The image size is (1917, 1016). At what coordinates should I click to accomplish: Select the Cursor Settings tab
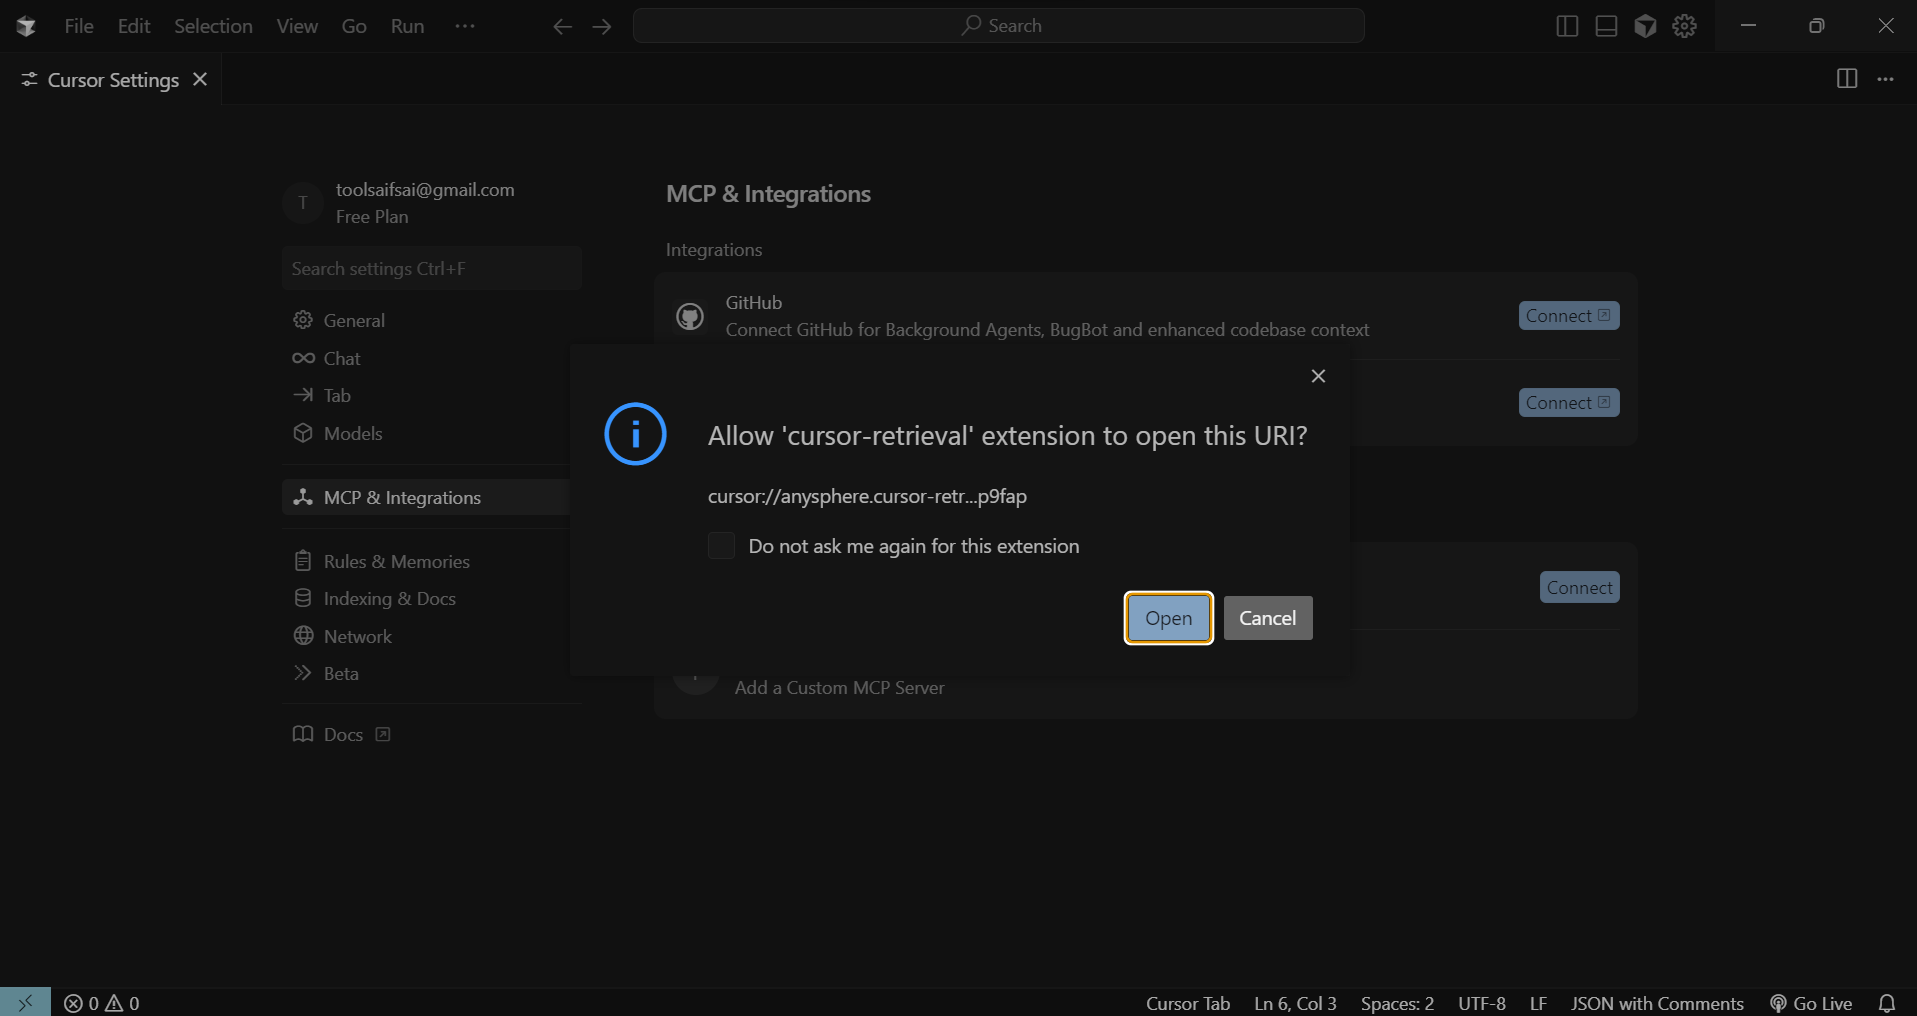click(x=110, y=79)
